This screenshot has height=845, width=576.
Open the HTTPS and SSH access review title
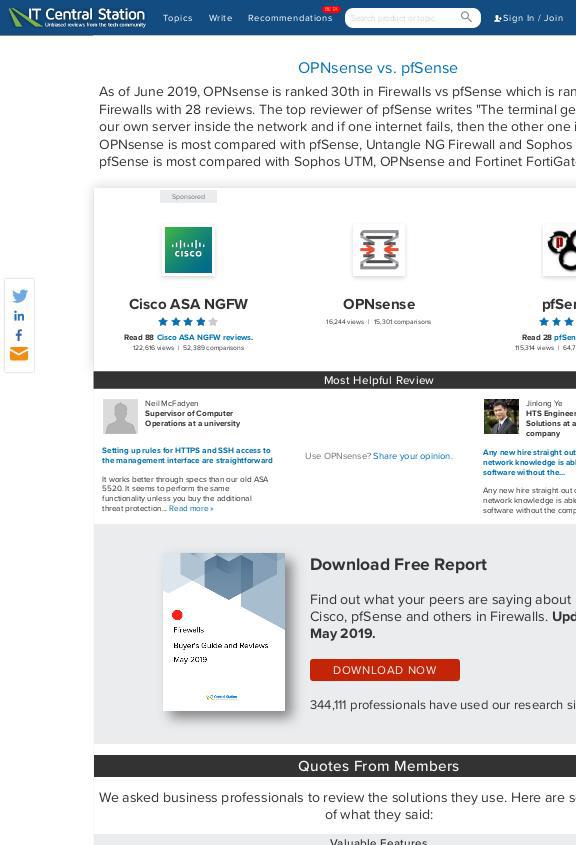(187, 455)
